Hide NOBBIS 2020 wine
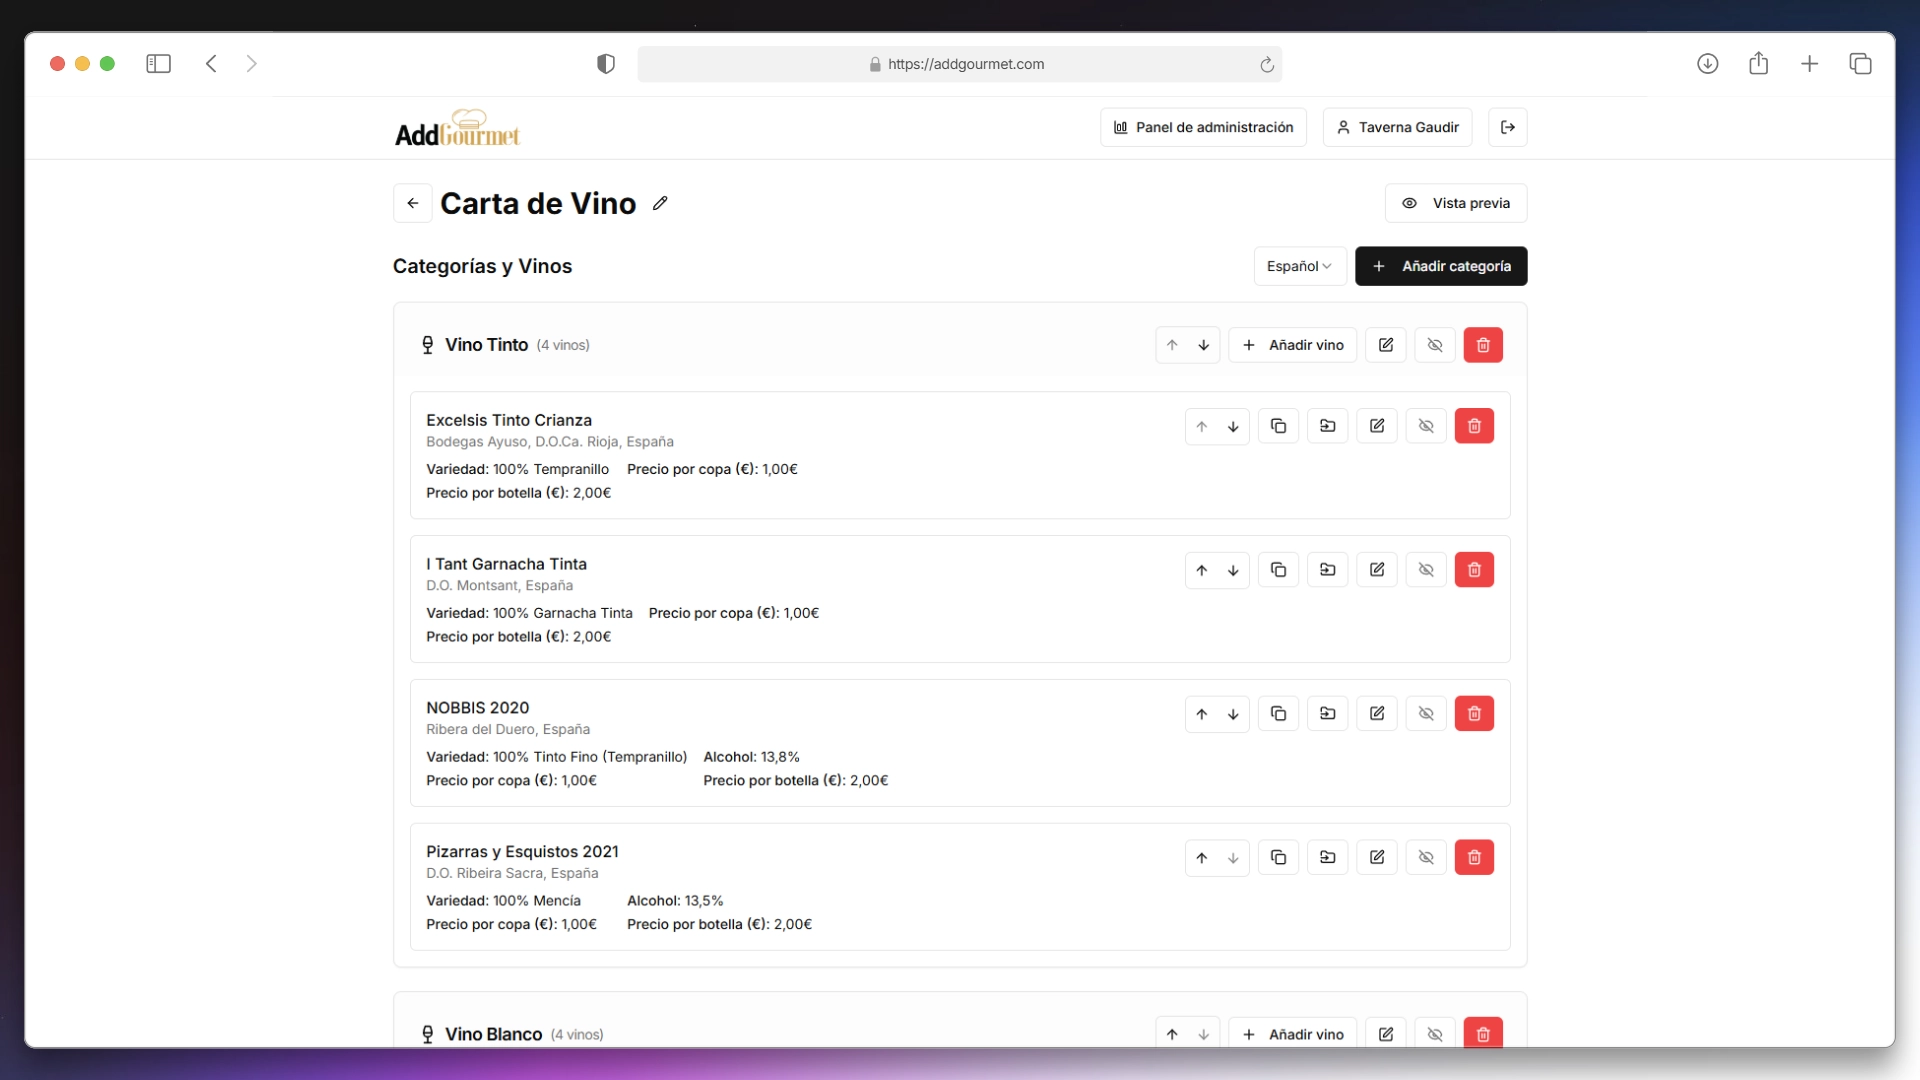The image size is (1920, 1080). pos(1426,714)
